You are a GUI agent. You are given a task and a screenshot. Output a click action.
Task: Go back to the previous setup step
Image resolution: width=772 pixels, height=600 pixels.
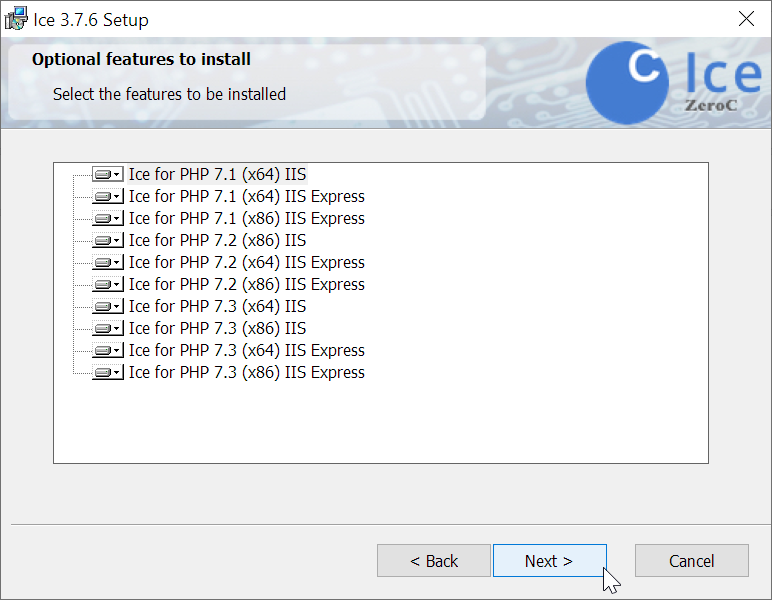pos(434,561)
